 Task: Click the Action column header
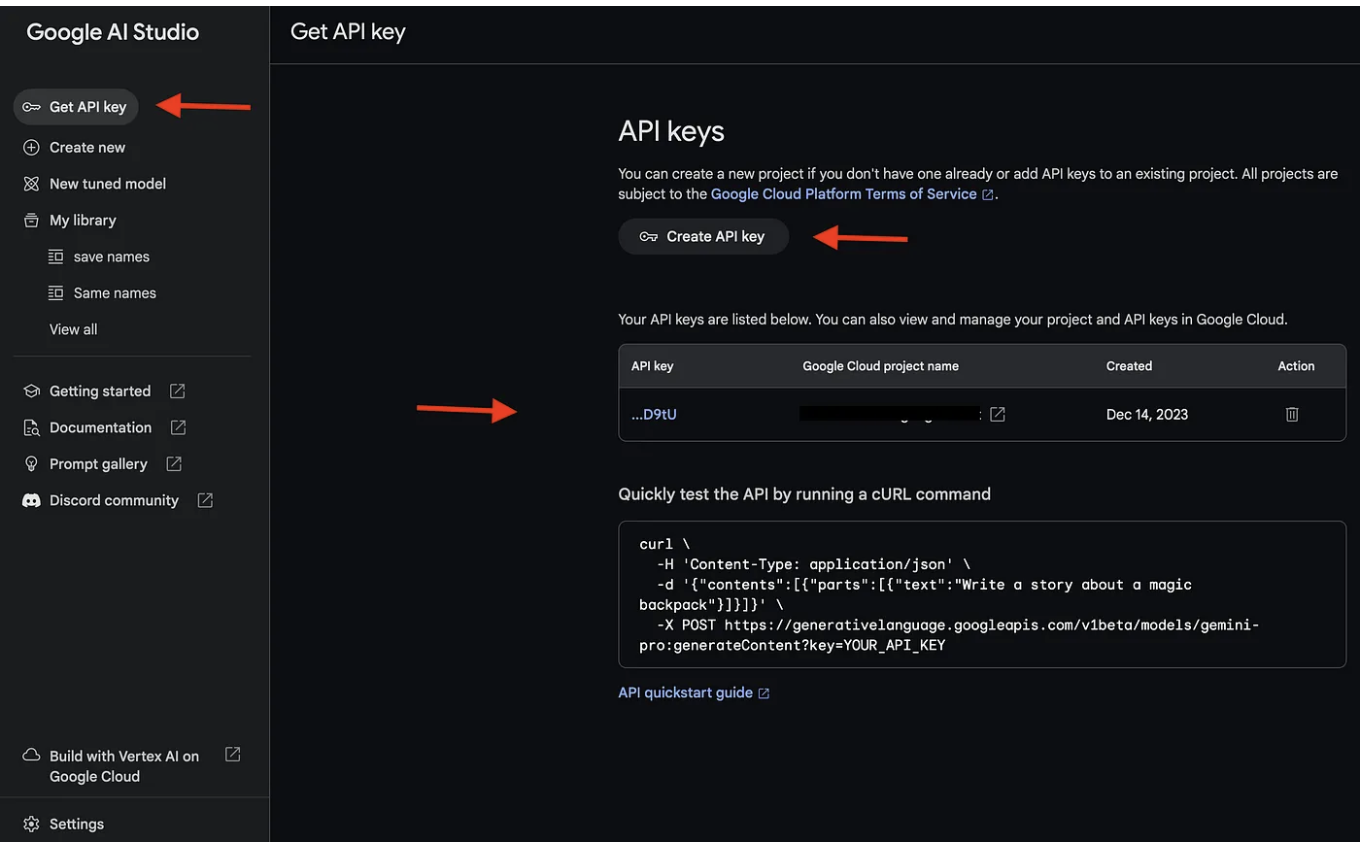[x=1296, y=366]
